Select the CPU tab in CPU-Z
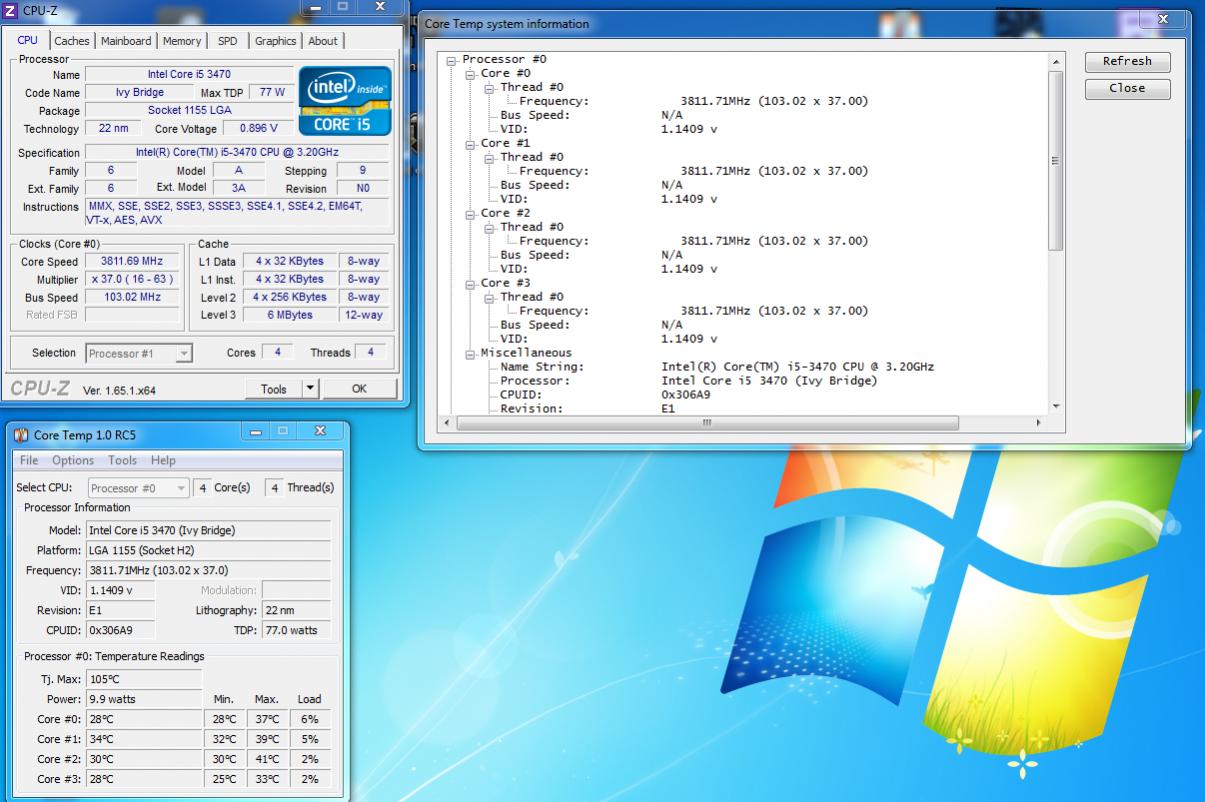Viewport: 1205px width, 802px height. click(x=28, y=40)
